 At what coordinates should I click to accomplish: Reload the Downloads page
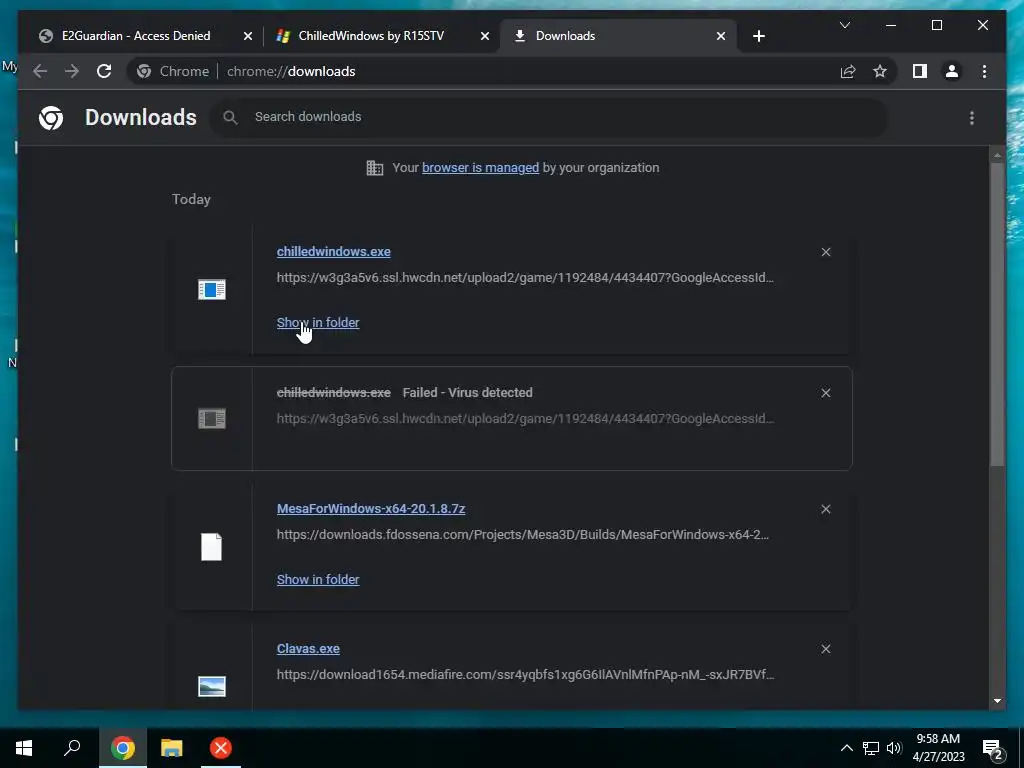click(x=104, y=71)
